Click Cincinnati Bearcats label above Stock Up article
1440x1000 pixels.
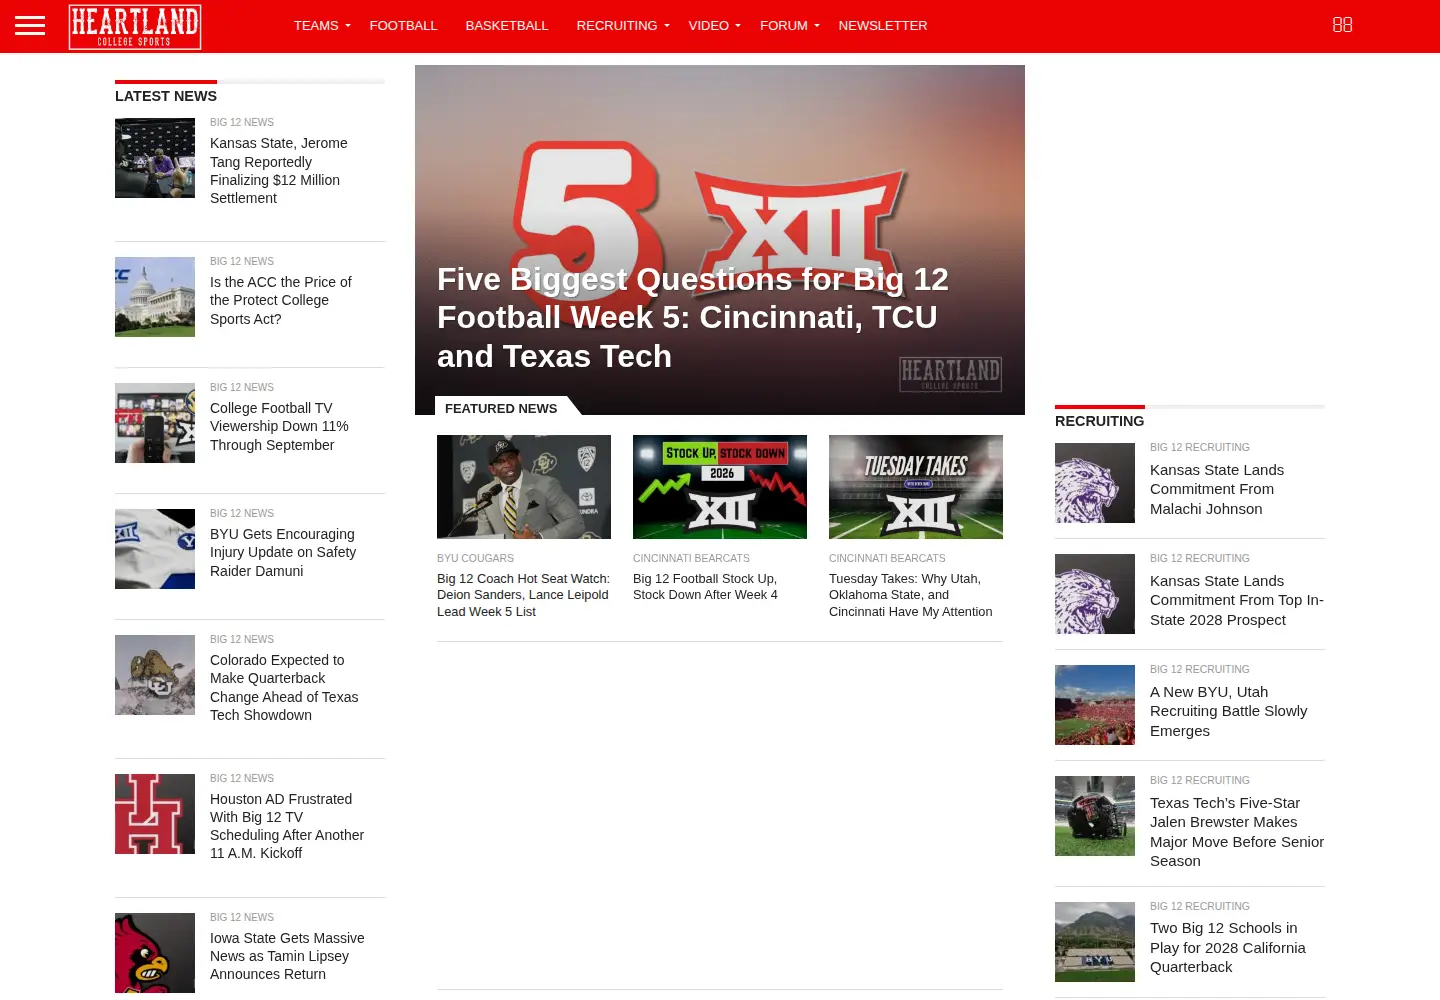click(691, 558)
